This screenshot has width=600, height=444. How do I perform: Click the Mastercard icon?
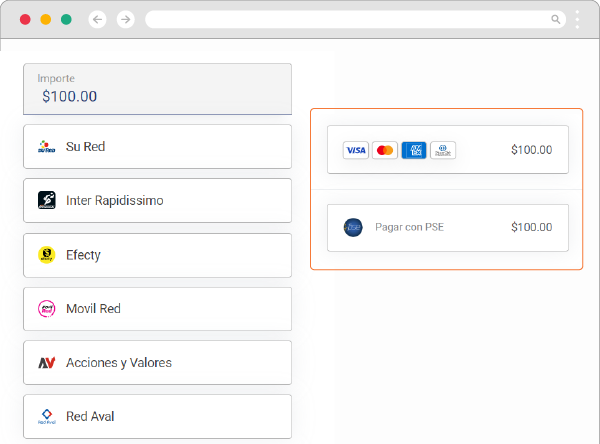(385, 150)
